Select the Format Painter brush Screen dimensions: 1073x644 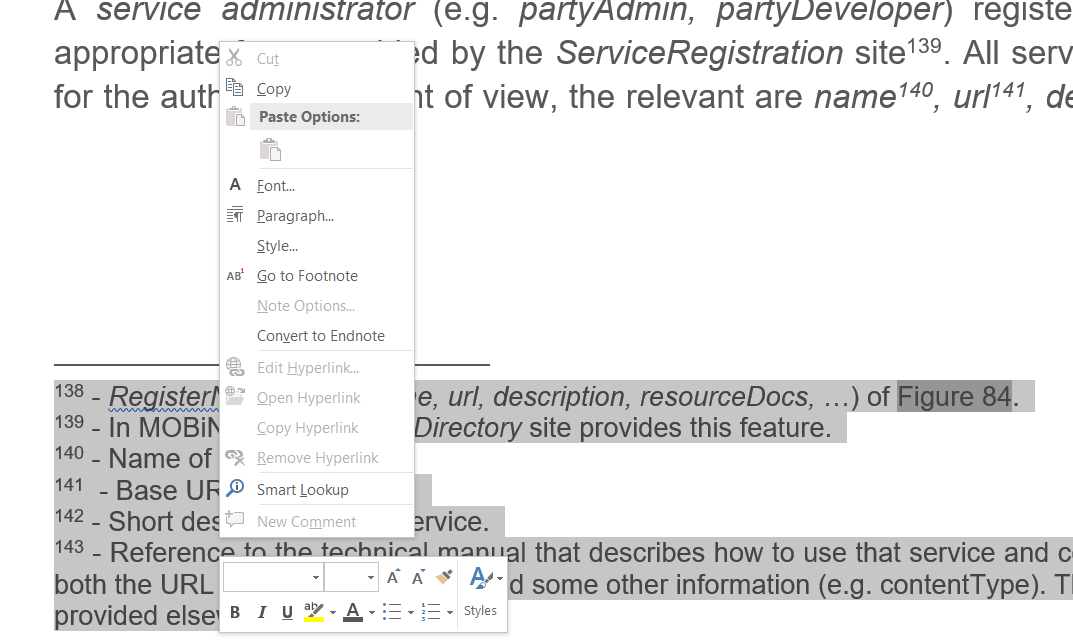[445, 577]
